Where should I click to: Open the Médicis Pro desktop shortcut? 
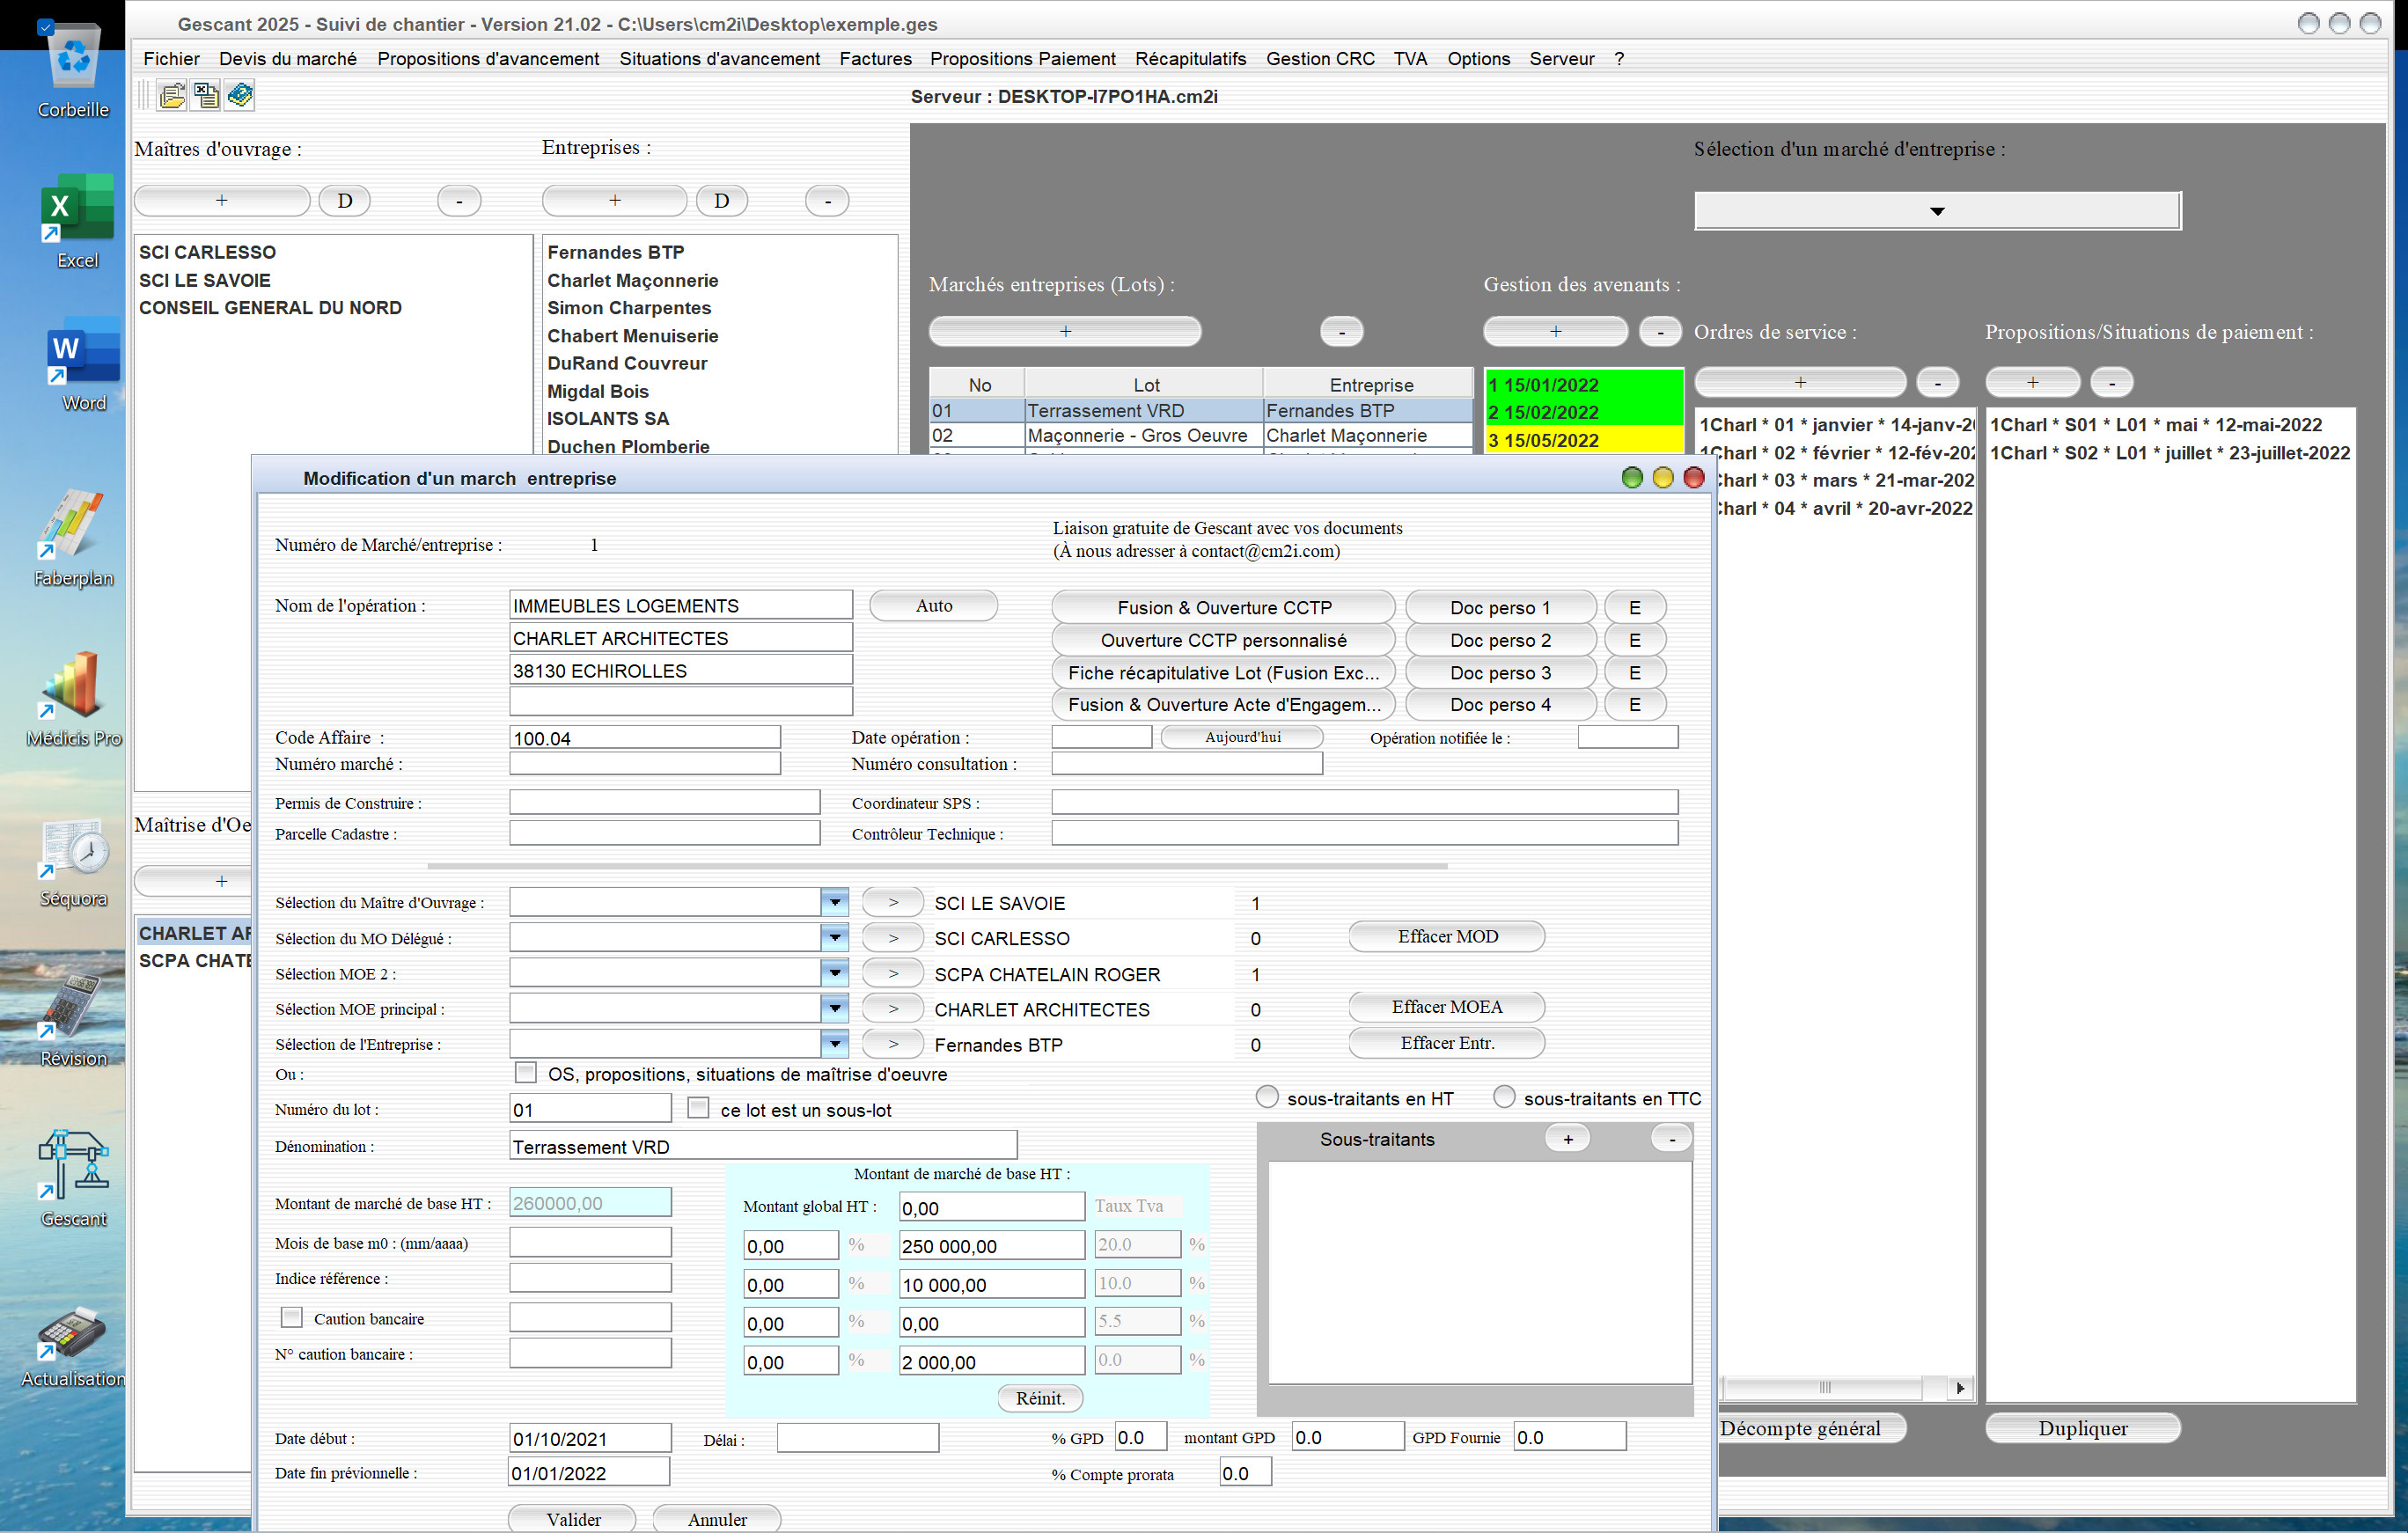(74, 700)
